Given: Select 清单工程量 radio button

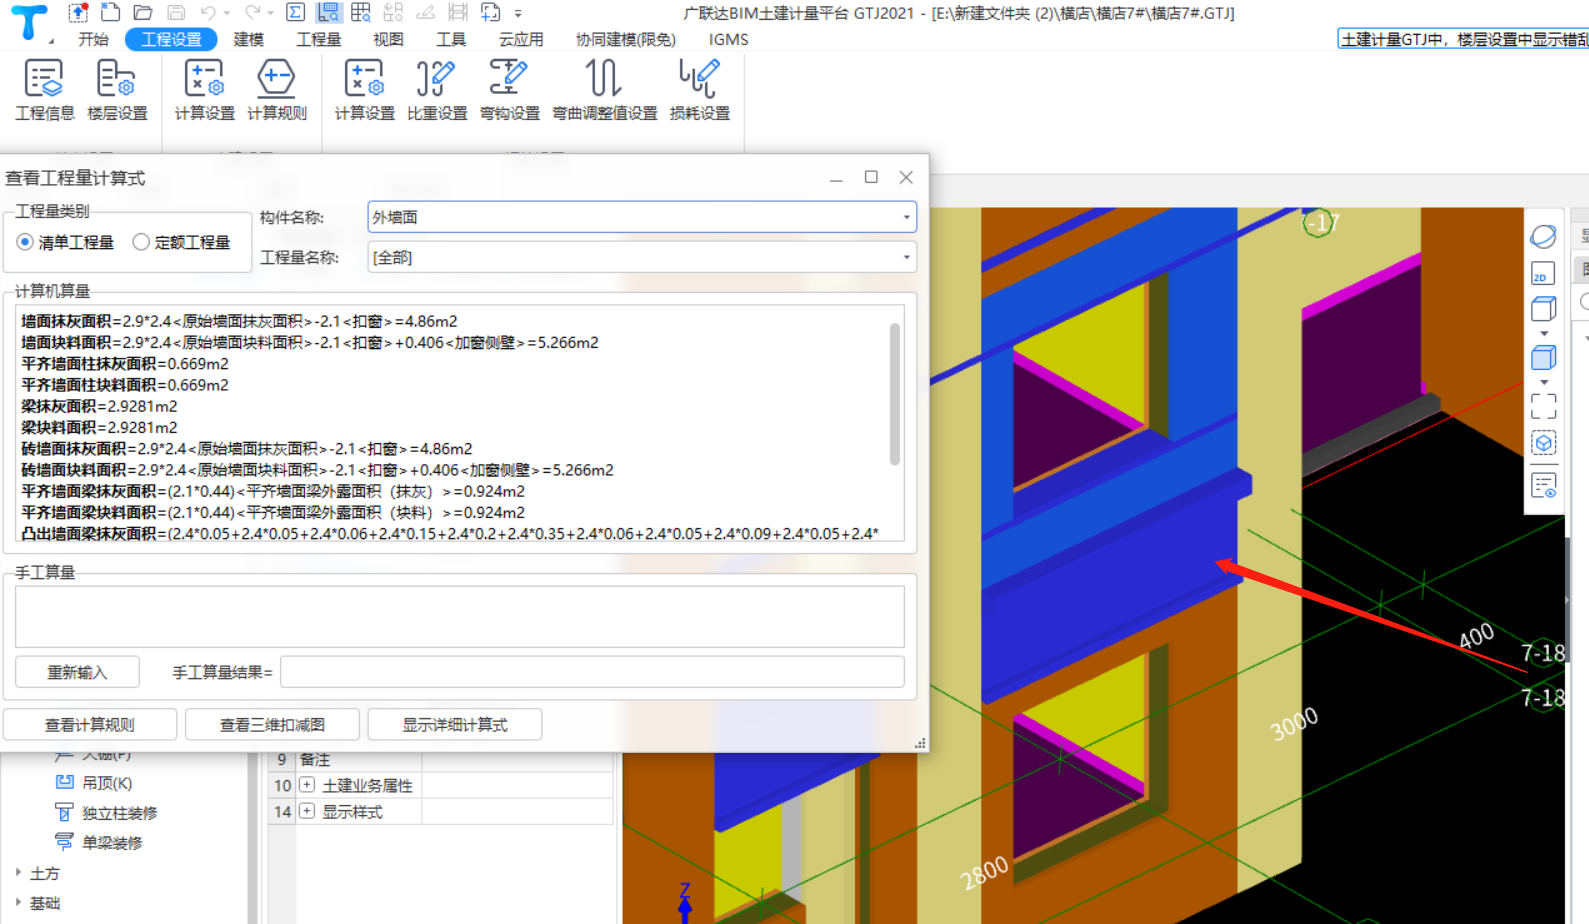Looking at the screenshot, I should click(25, 242).
